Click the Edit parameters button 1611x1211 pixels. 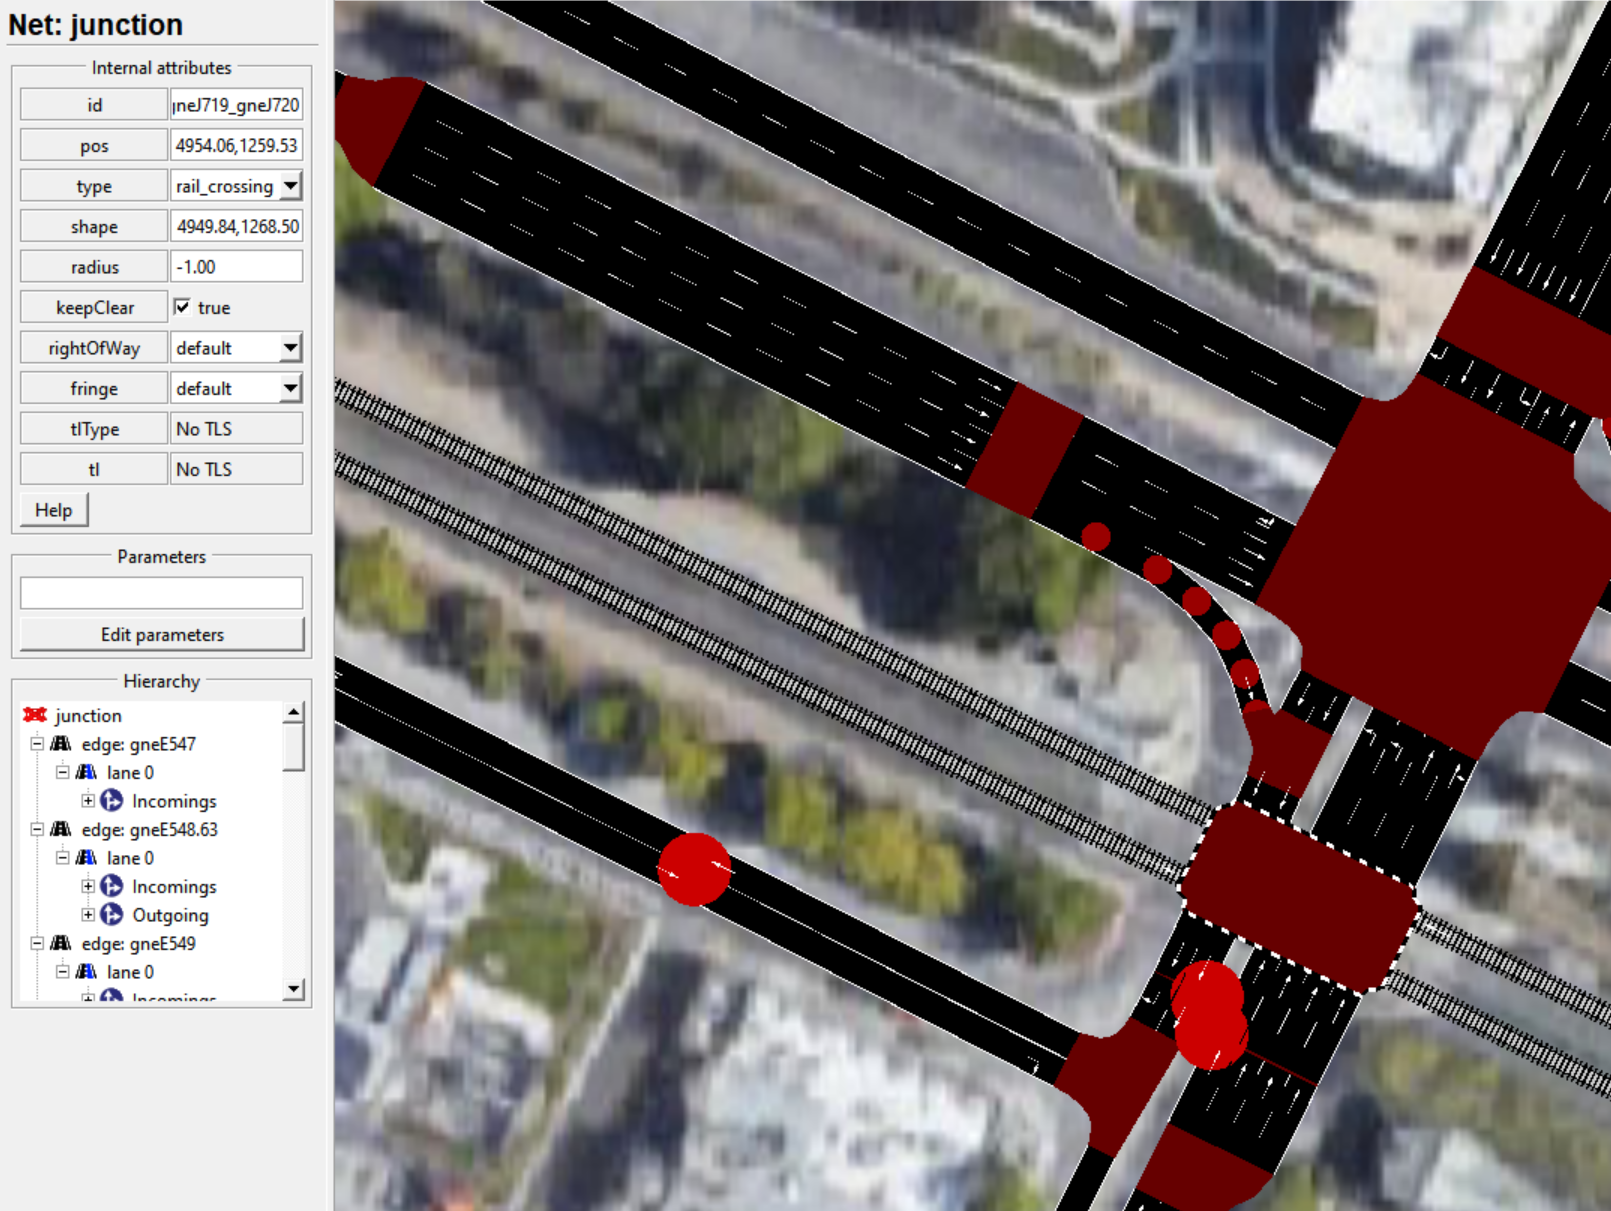coord(162,635)
